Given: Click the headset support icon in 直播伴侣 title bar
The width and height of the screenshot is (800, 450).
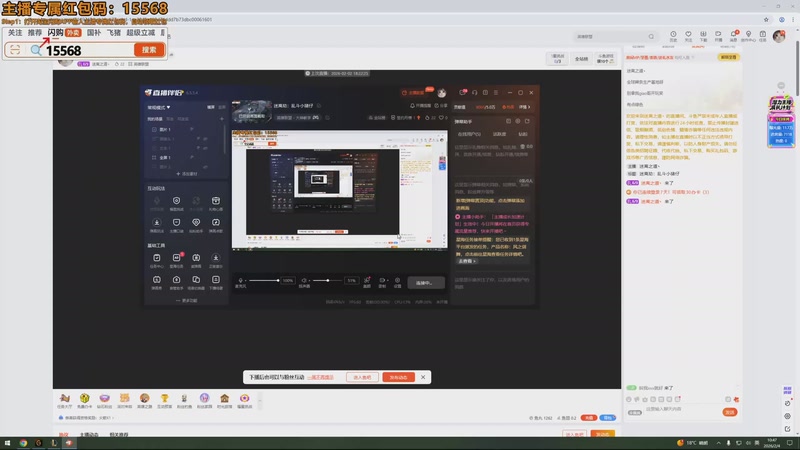Looking at the screenshot, I should pos(474,93).
